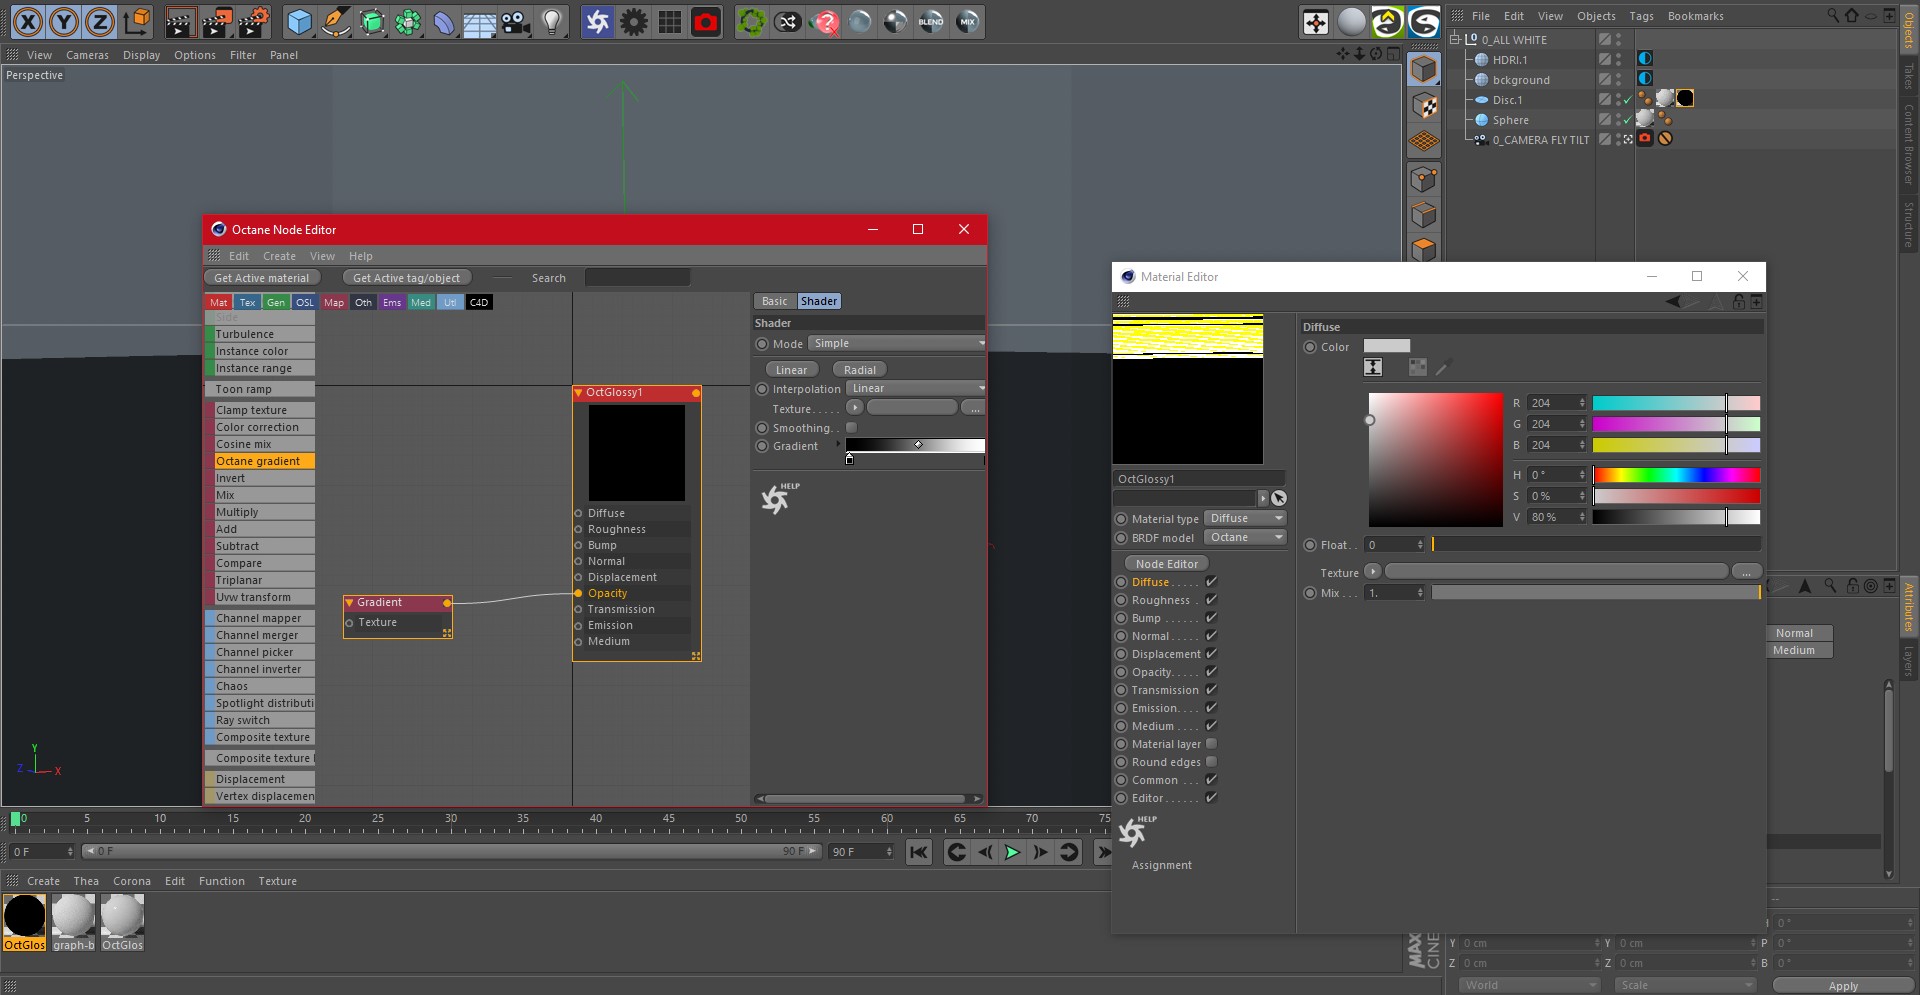Image resolution: width=1920 pixels, height=995 pixels.
Task: Disable the Opacity channel checkbox
Action: (x=1211, y=672)
